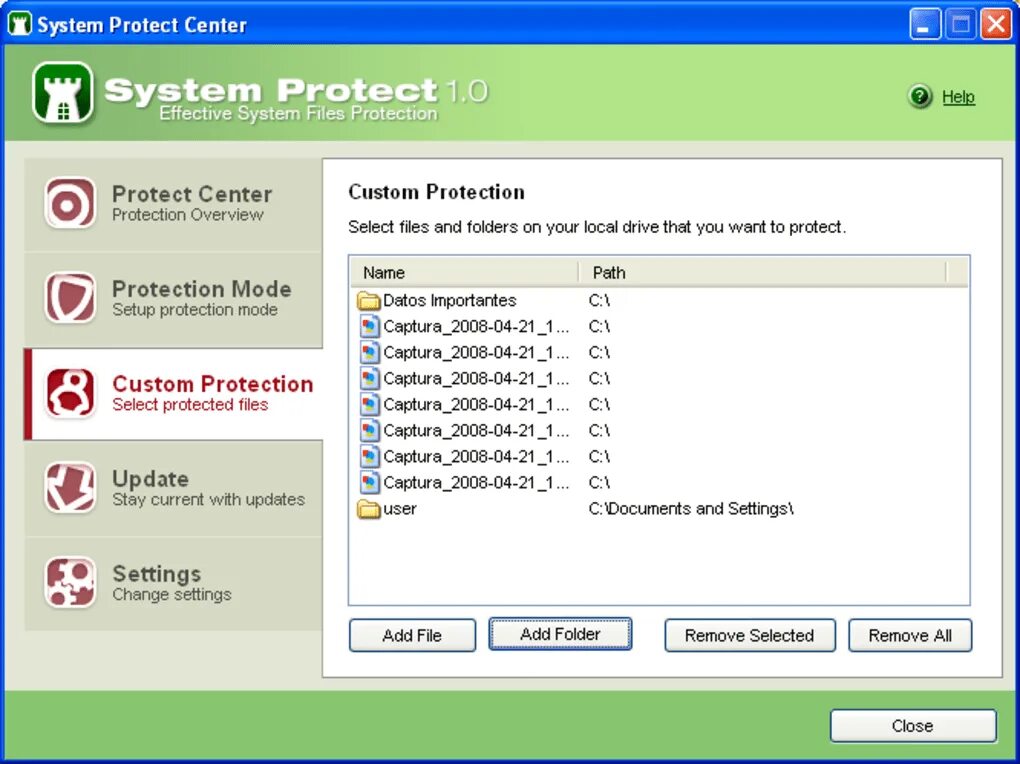Click the Add Folder button
The image size is (1020, 764).
(560, 634)
